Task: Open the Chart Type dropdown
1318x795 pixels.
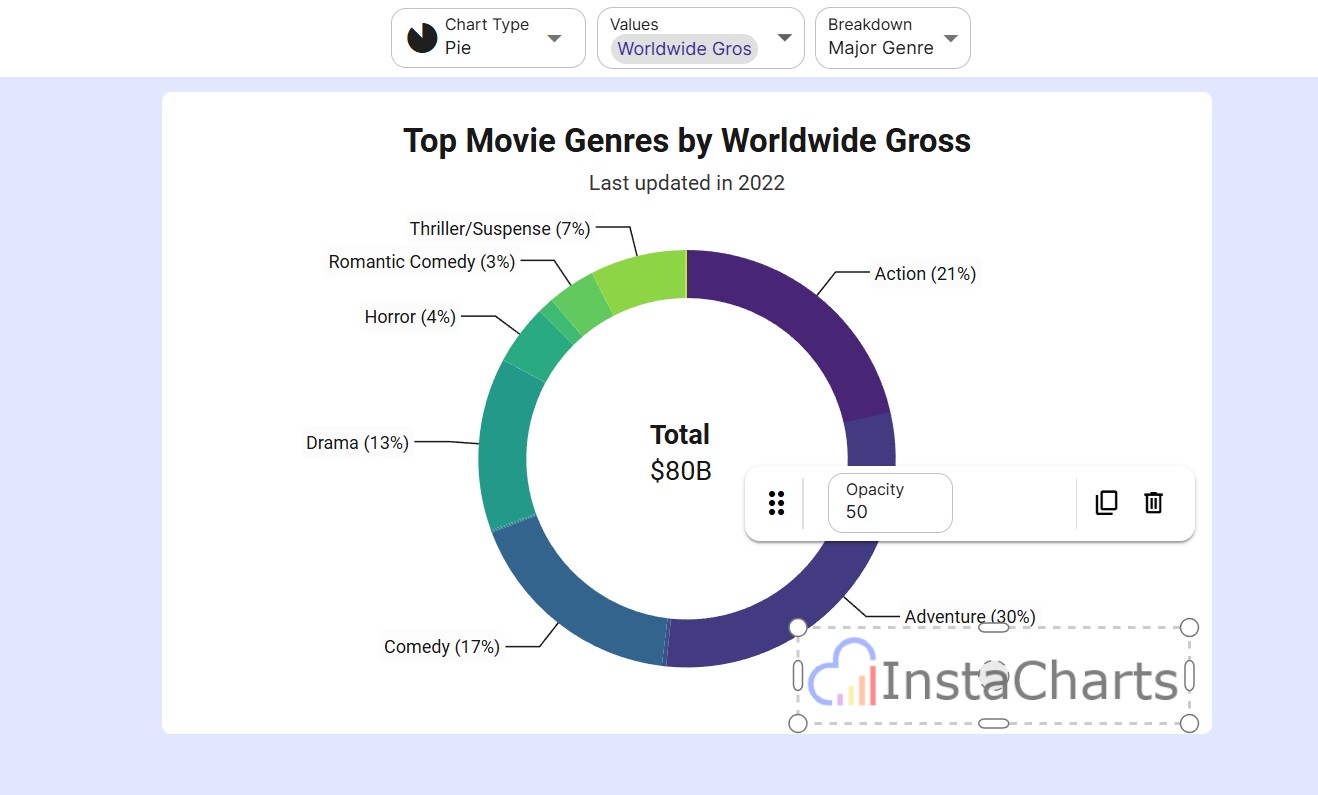Action: point(554,38)
